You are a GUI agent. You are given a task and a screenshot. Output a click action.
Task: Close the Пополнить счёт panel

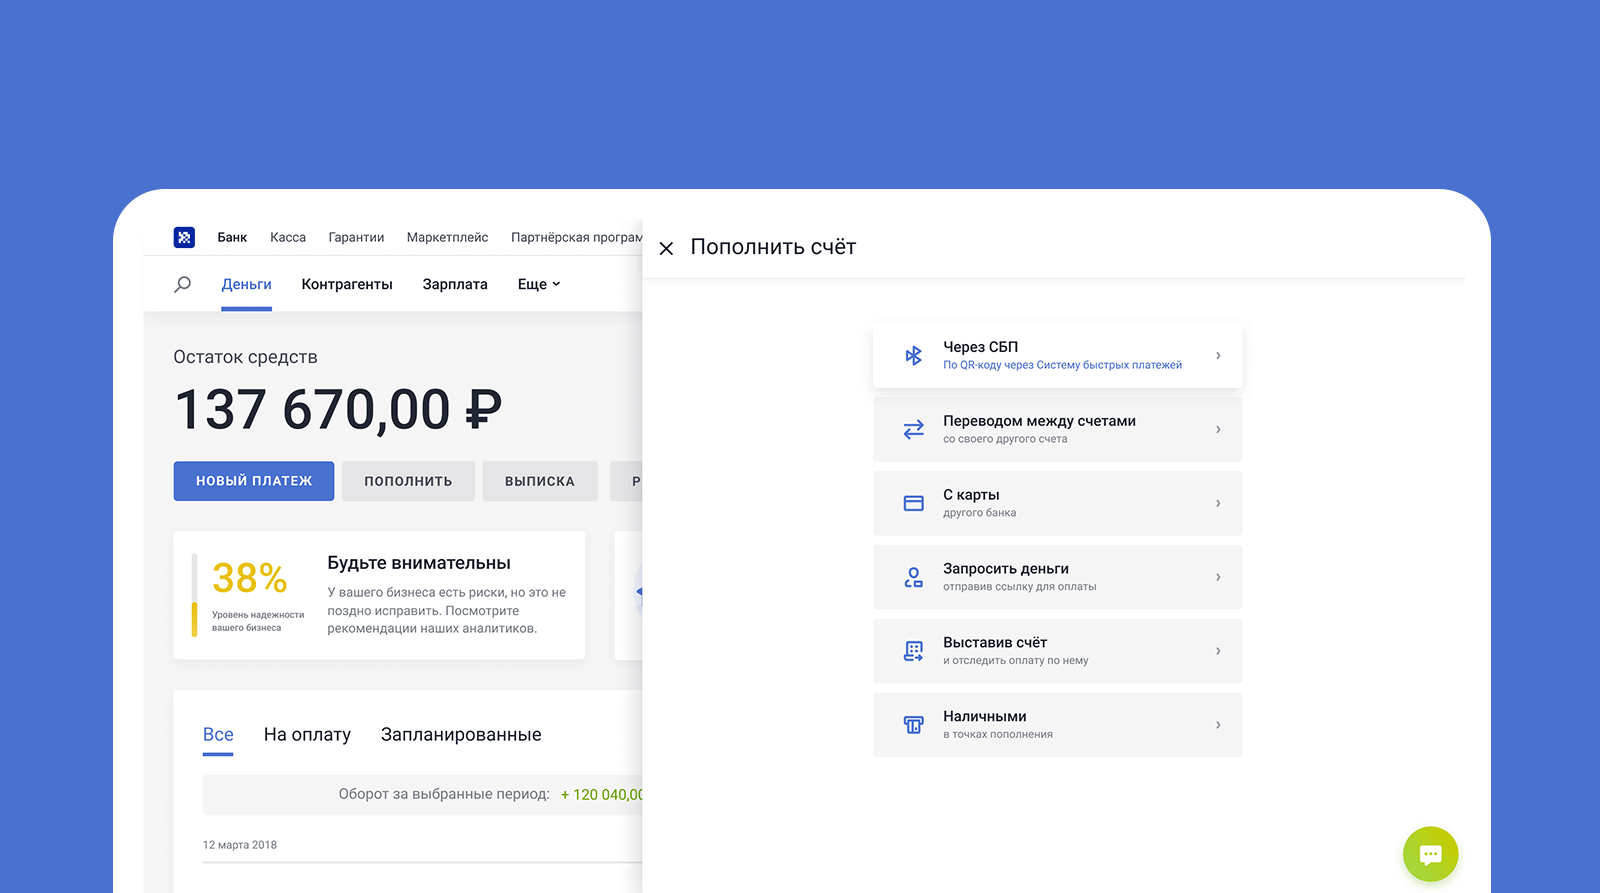point(667,248)
